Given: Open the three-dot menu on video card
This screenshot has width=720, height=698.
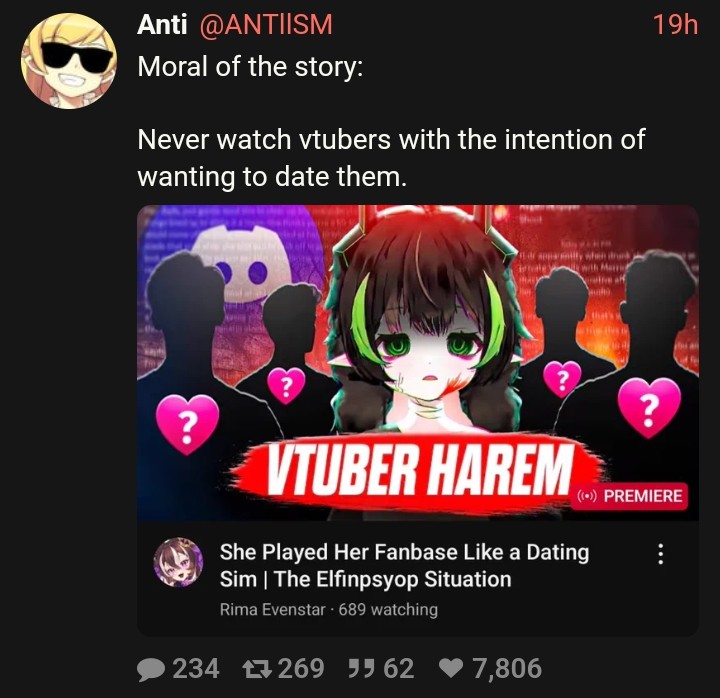Looking at the screenshot, I should click(660, 554).
